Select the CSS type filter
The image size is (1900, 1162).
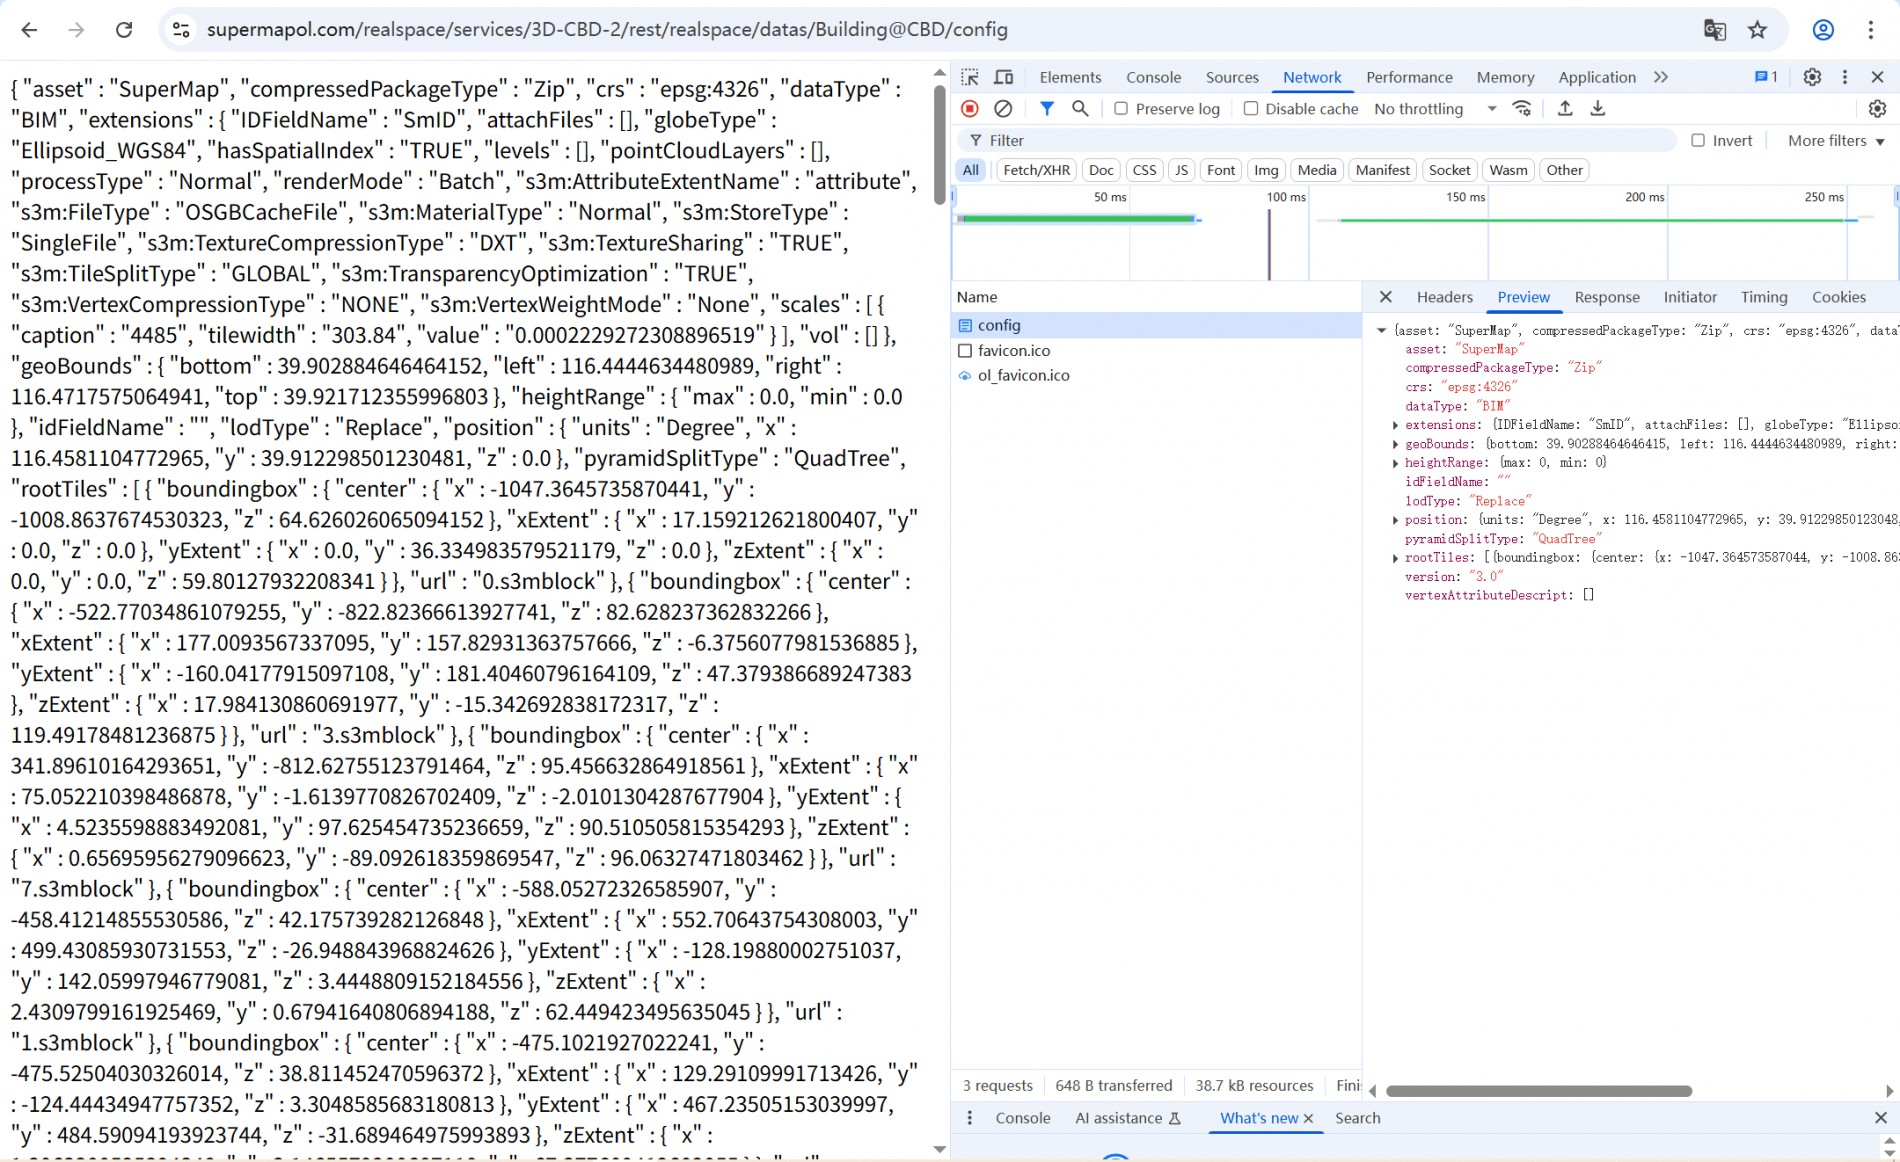click(x=1144, y=170)
